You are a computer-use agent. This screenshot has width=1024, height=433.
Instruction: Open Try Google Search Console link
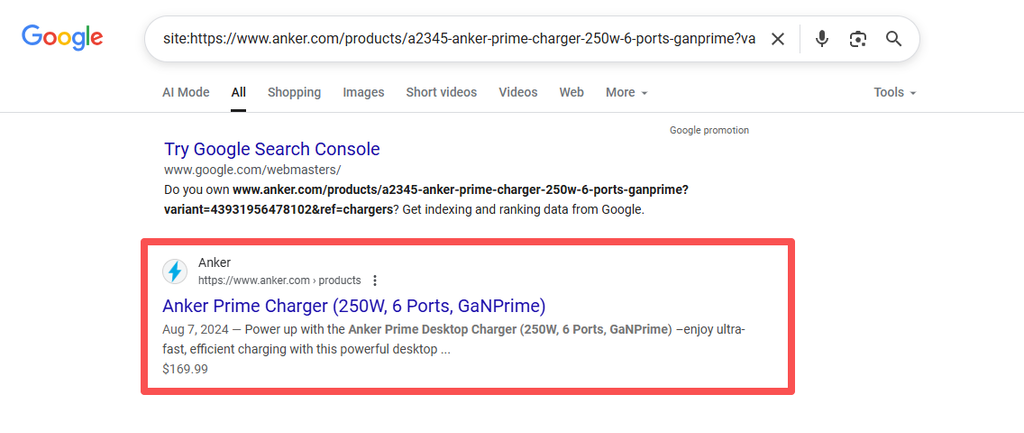pos(272,149)
